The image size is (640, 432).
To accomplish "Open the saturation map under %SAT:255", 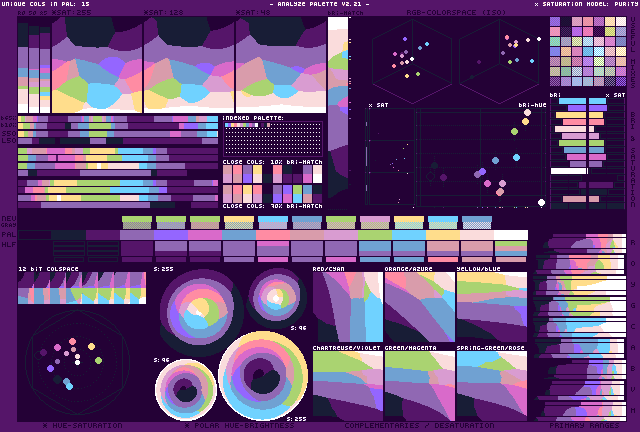I will coord(97,65).
